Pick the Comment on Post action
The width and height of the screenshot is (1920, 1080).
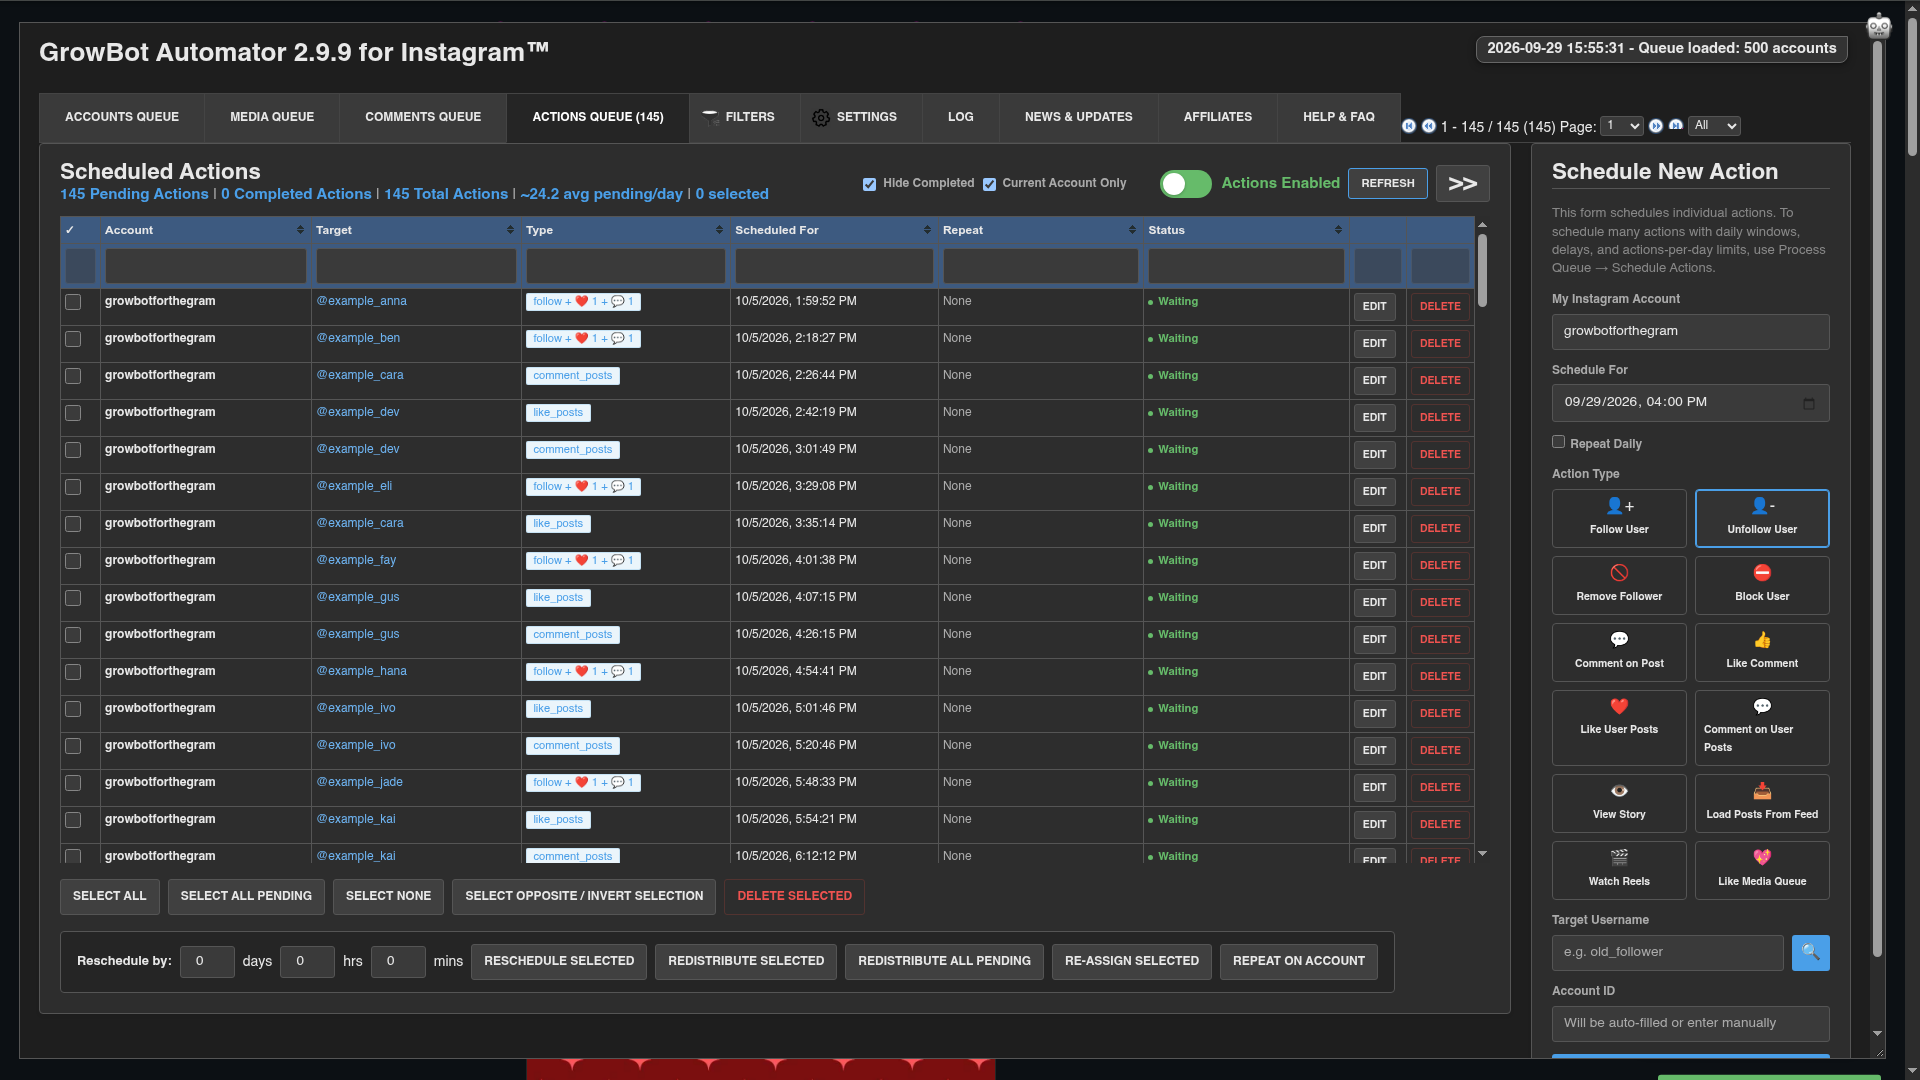tap(1619, 652)
